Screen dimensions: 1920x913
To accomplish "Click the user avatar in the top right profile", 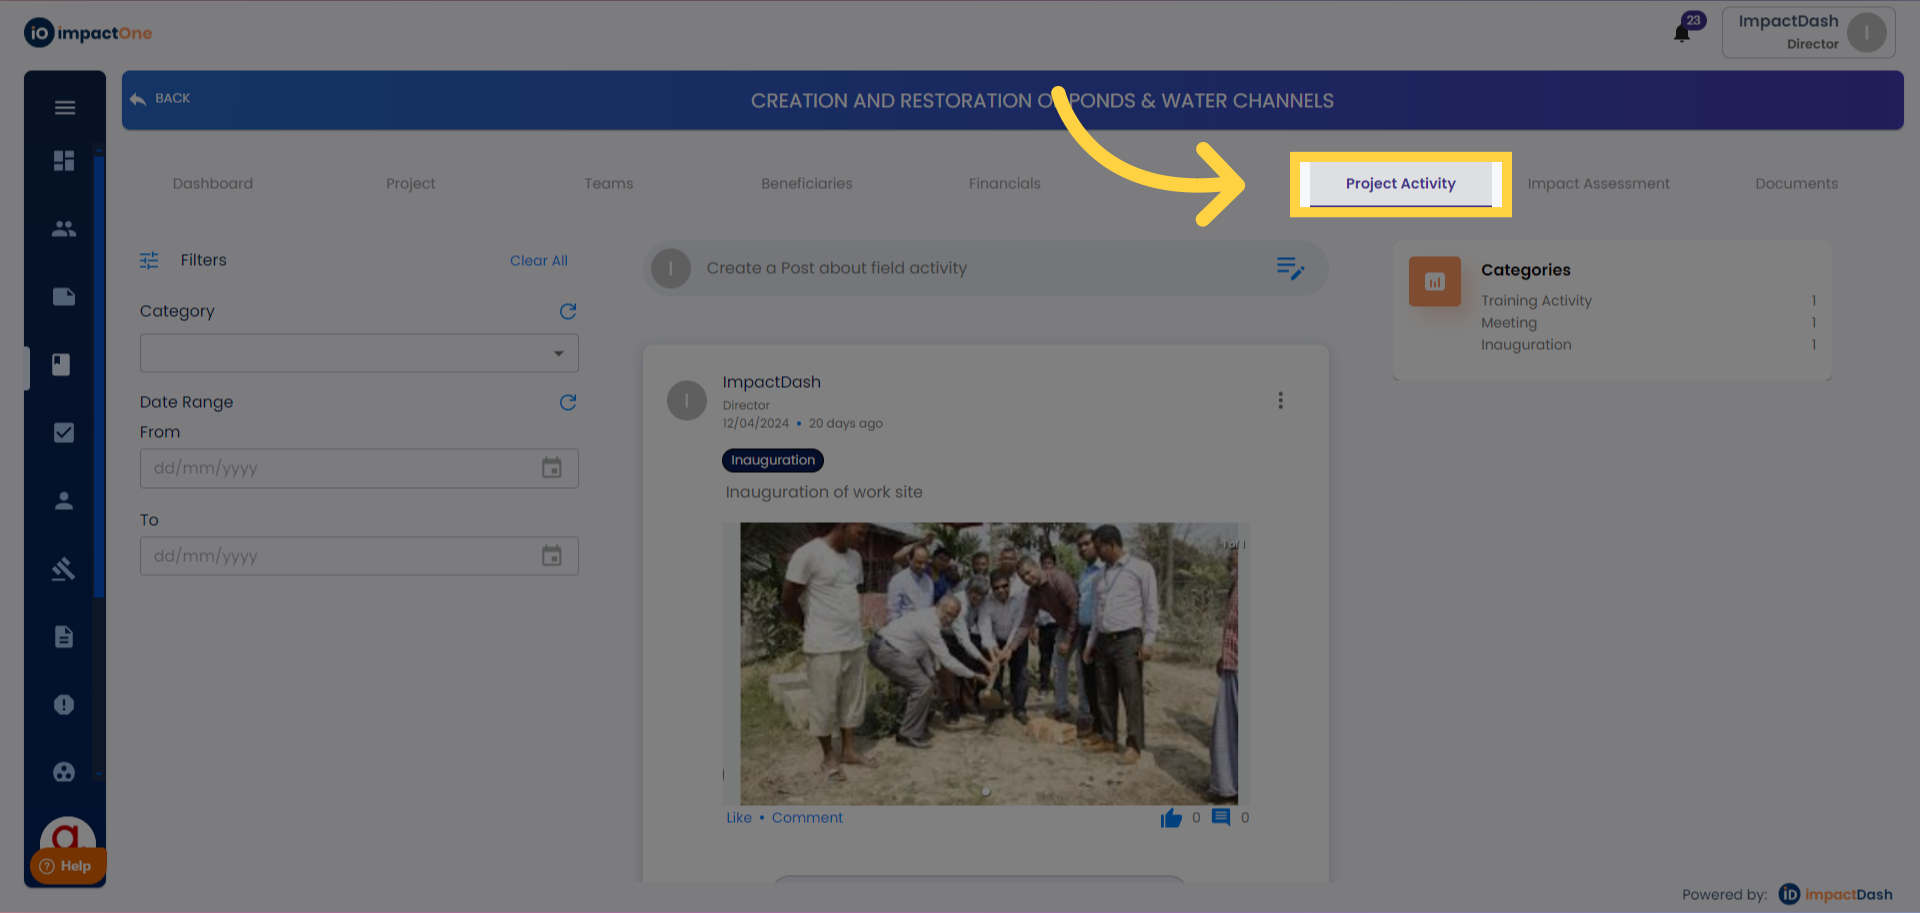I will point(1867,33).
